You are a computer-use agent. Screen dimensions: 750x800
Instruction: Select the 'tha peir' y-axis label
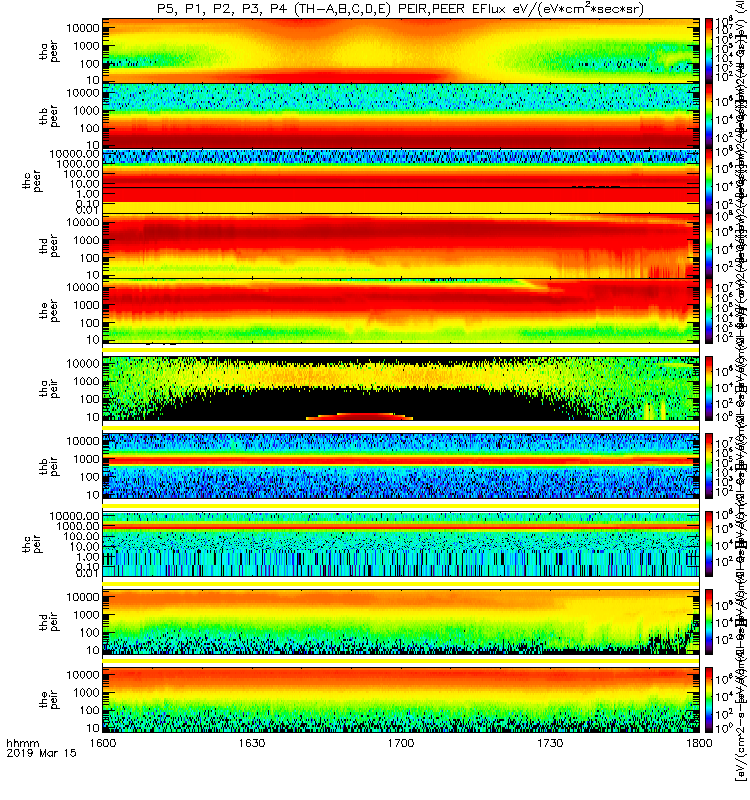pyautogui.click(x=48, y=389)
